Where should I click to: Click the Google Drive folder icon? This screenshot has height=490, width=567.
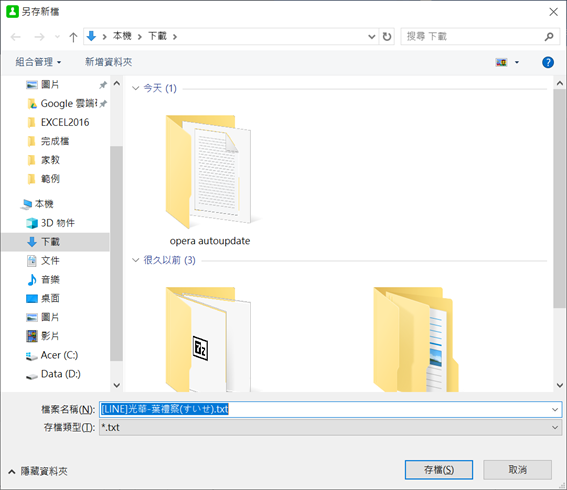pos(32,104)
